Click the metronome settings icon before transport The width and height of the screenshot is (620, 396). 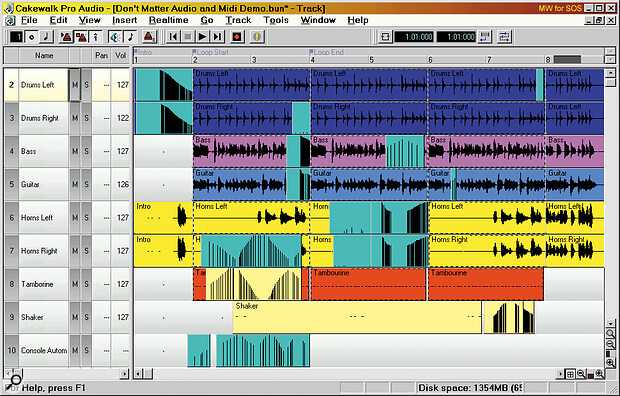pyautogui.click(x=149, y=37)
